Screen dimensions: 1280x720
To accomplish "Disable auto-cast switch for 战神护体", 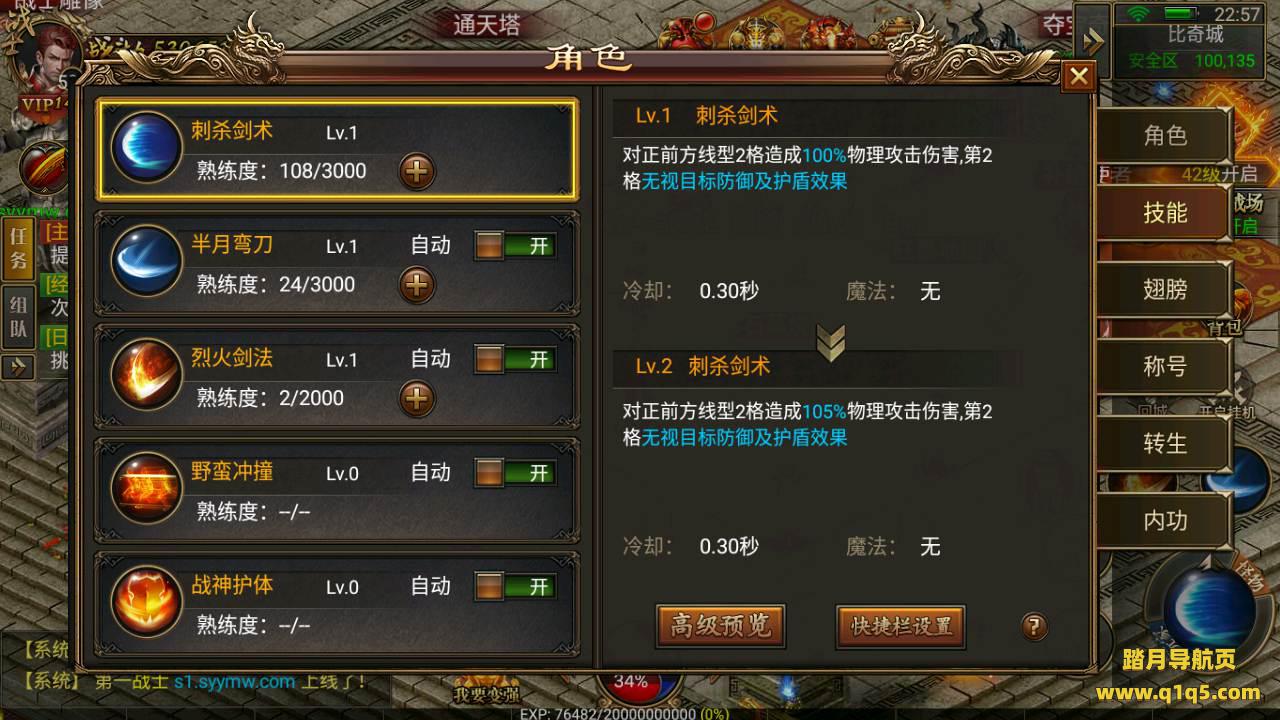I will pos(515,586).
